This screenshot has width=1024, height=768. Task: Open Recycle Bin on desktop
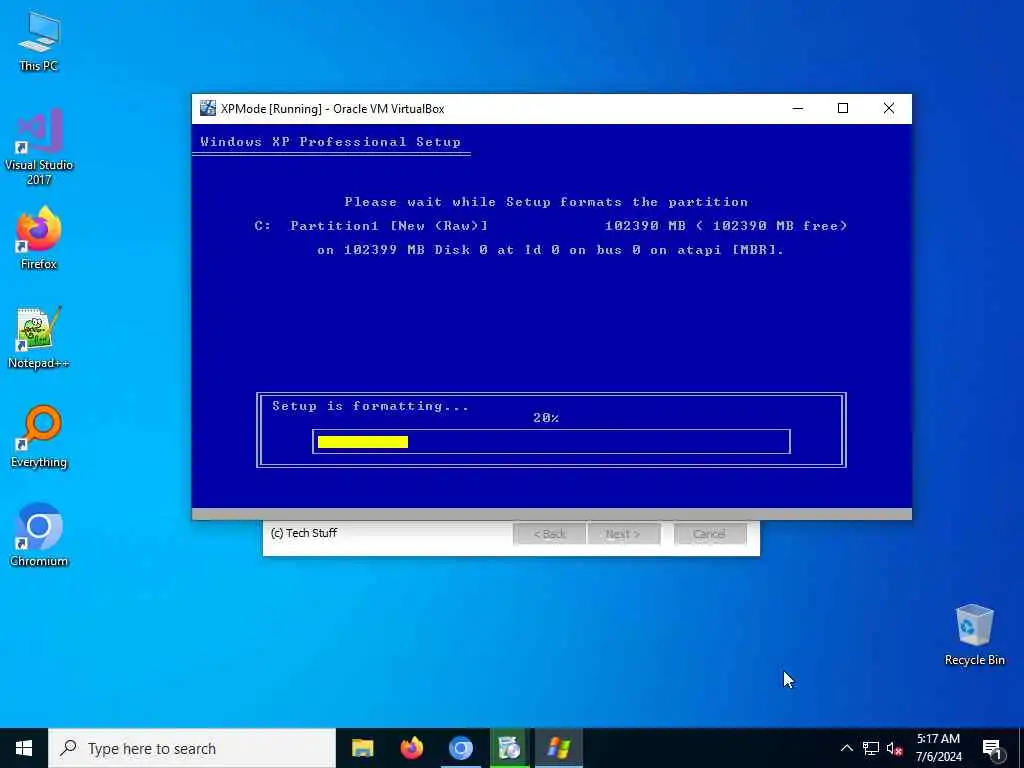click(x=974, y=635)
